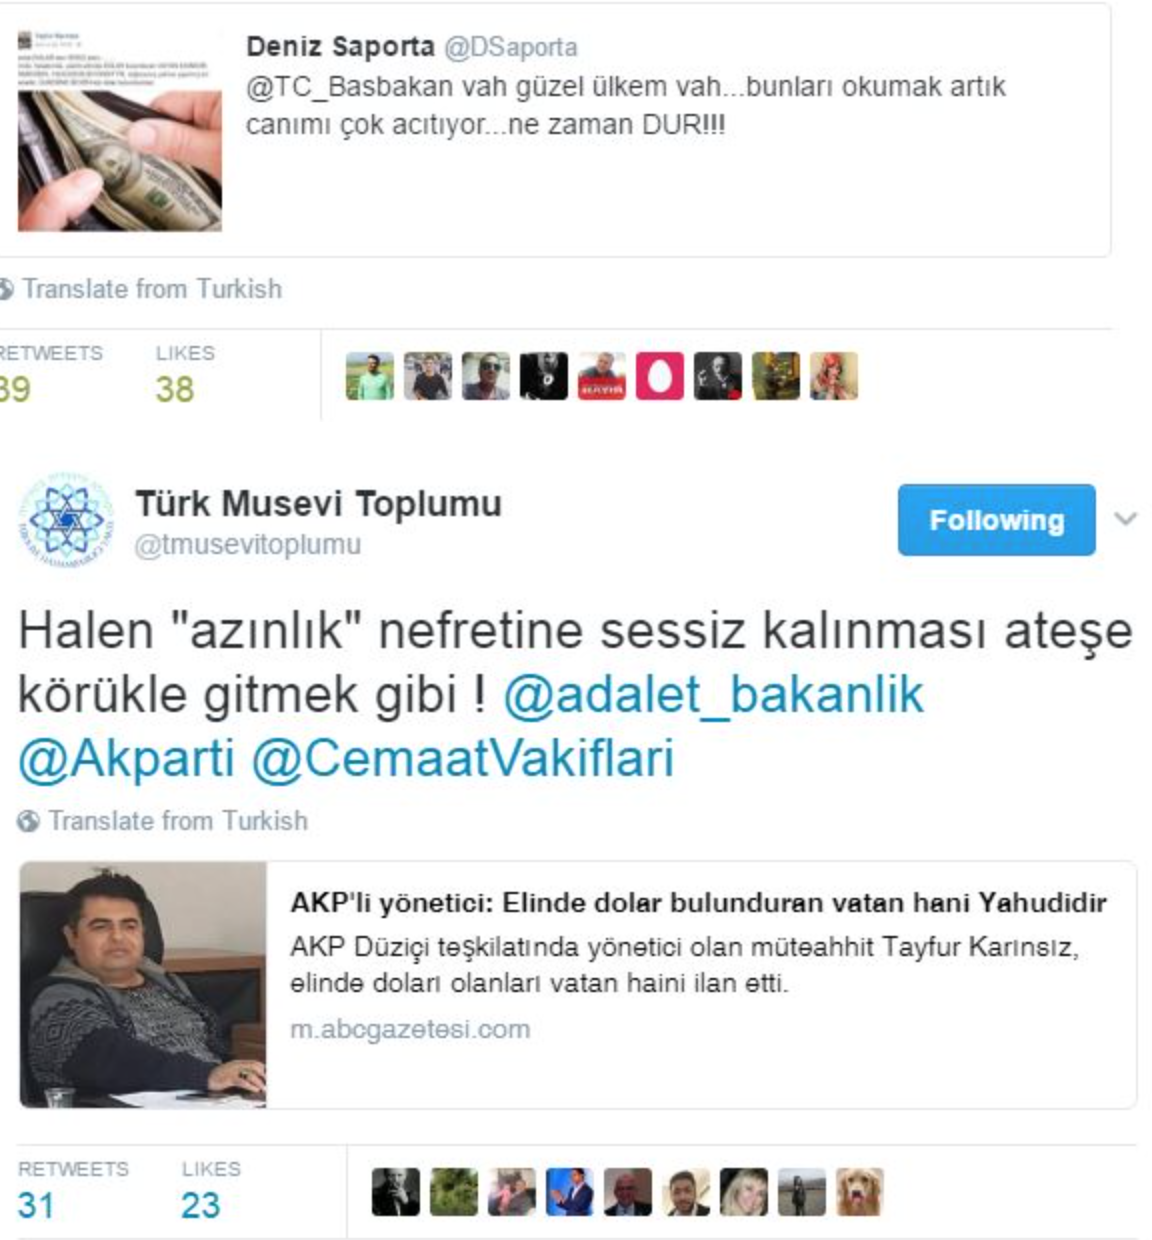The height and width of the screenshot is (1240, 1152).
Task: View the 31 retweets count
Action: [x=36, y=1205]
